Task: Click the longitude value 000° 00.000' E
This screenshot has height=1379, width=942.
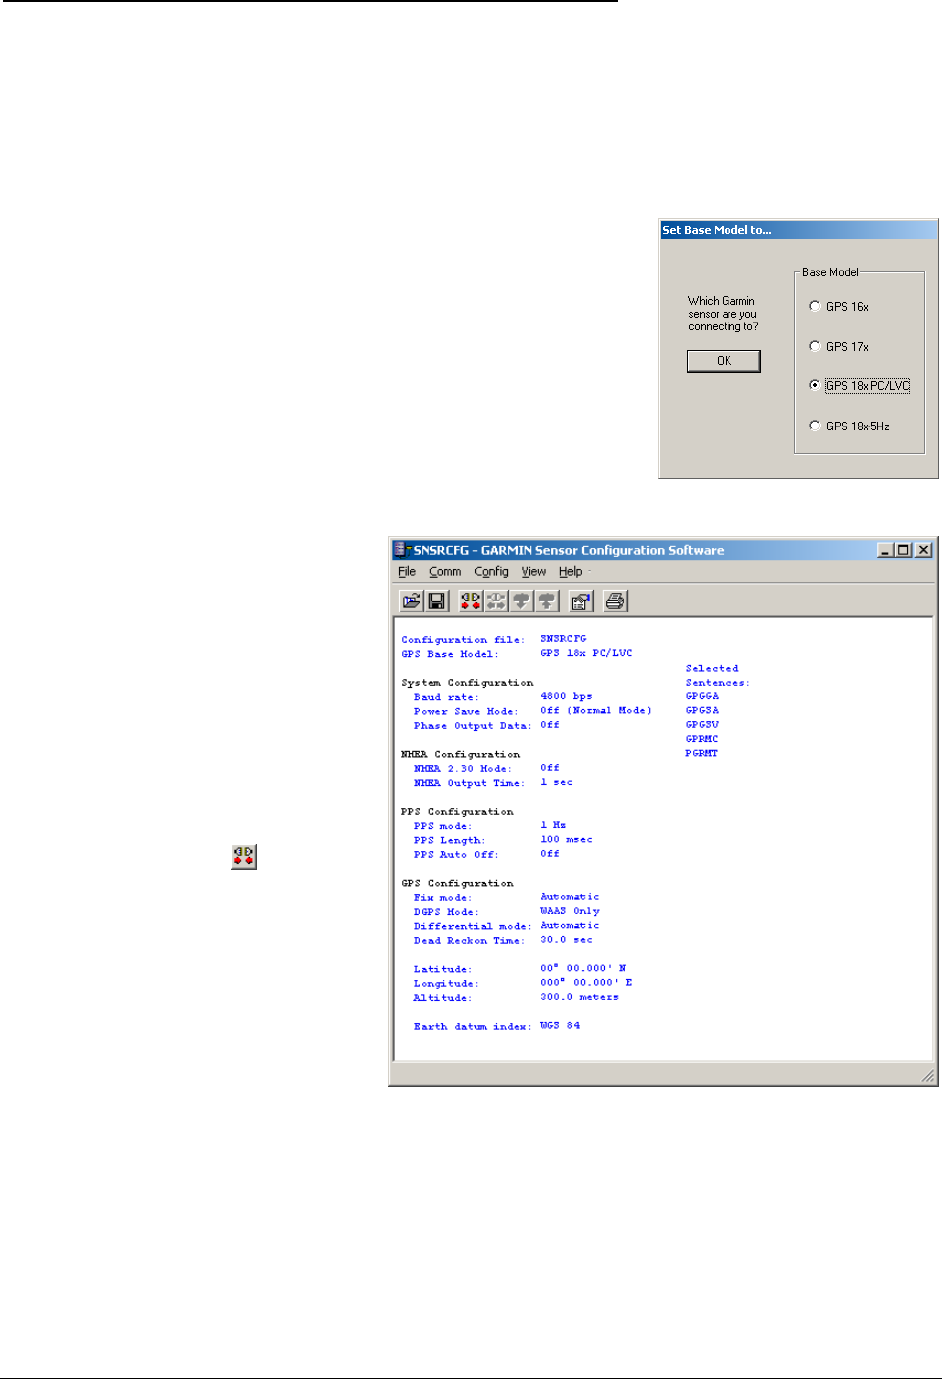Action: [586, 982]
